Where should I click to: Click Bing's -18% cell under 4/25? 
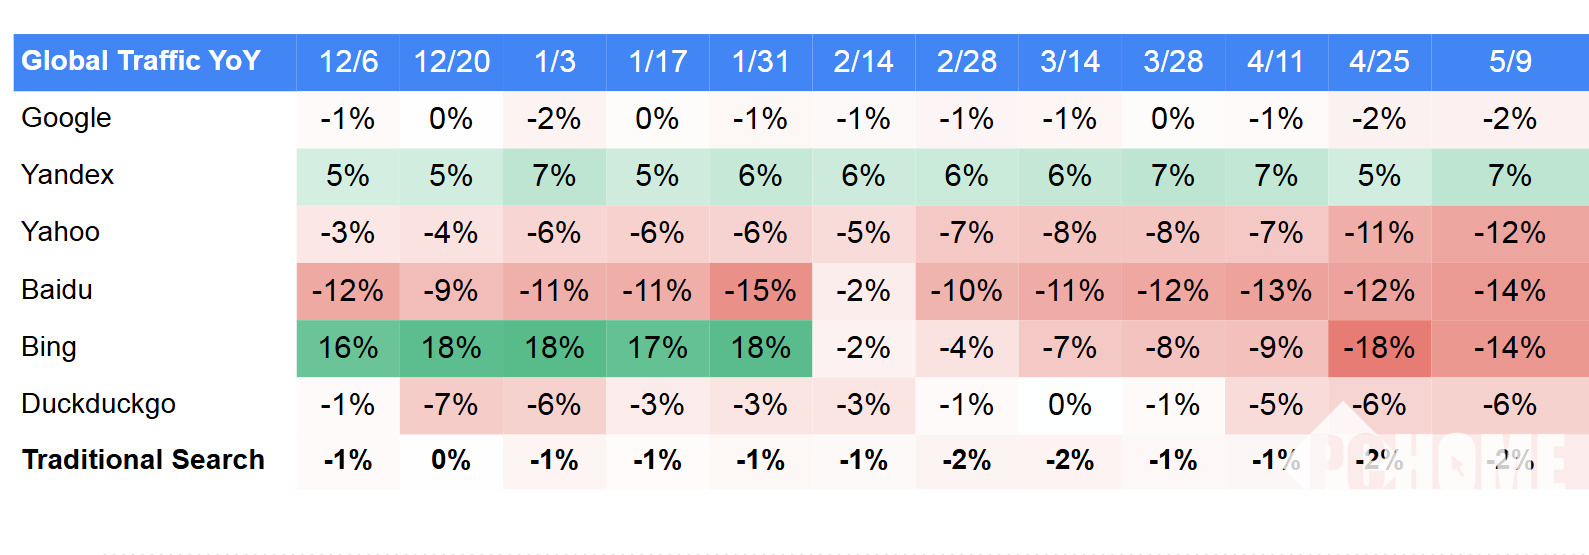coord(1379,348)
